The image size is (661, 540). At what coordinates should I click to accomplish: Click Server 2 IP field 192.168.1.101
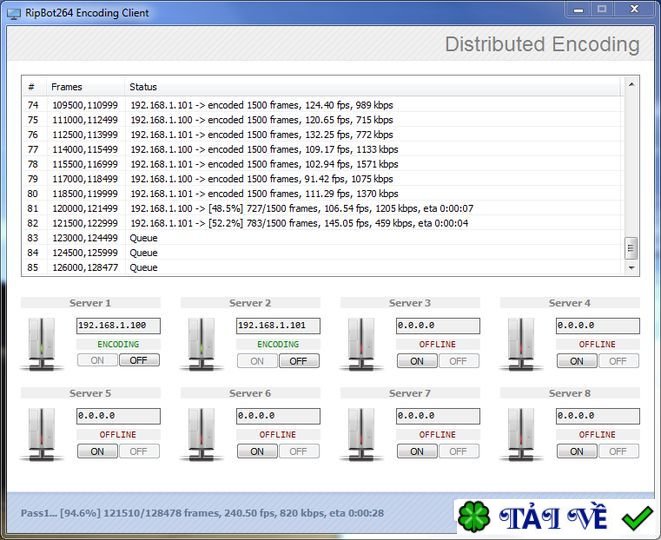[x=278, y=326]
